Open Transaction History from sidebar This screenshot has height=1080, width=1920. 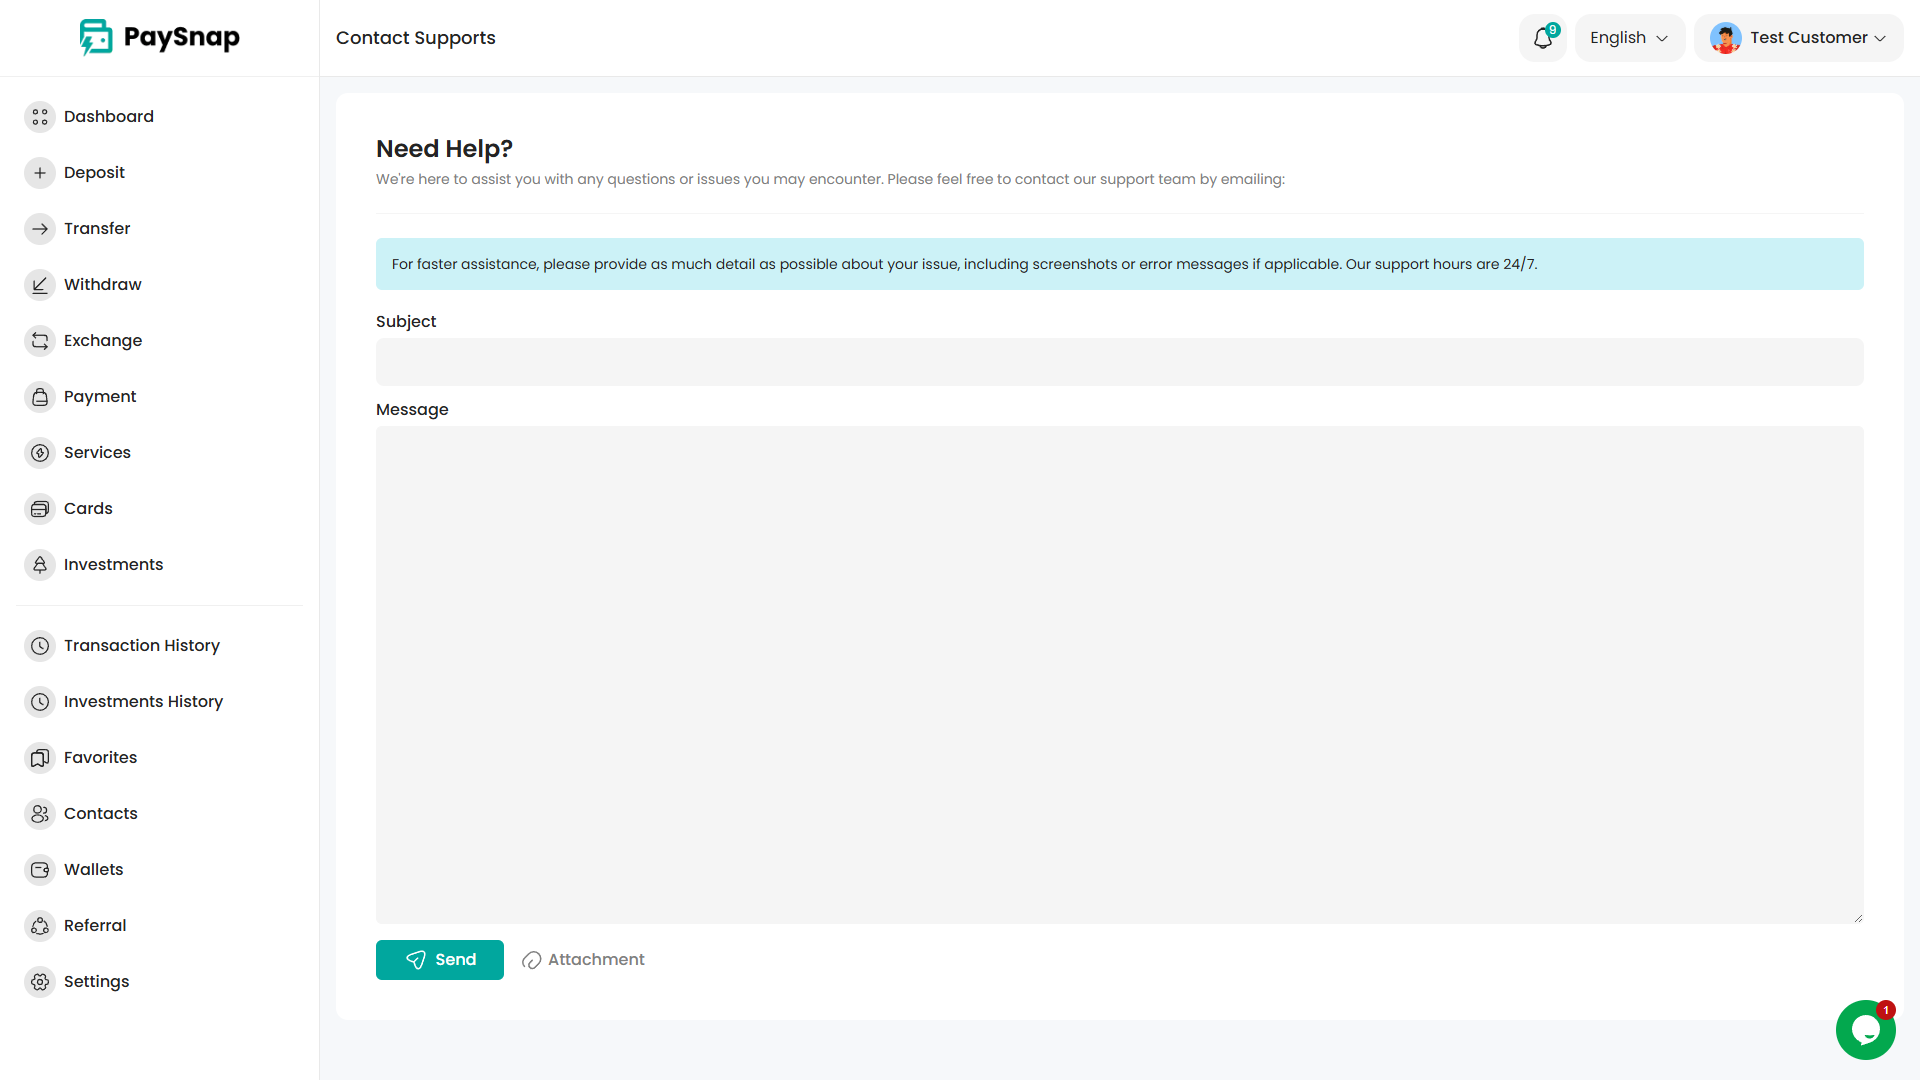142,645
